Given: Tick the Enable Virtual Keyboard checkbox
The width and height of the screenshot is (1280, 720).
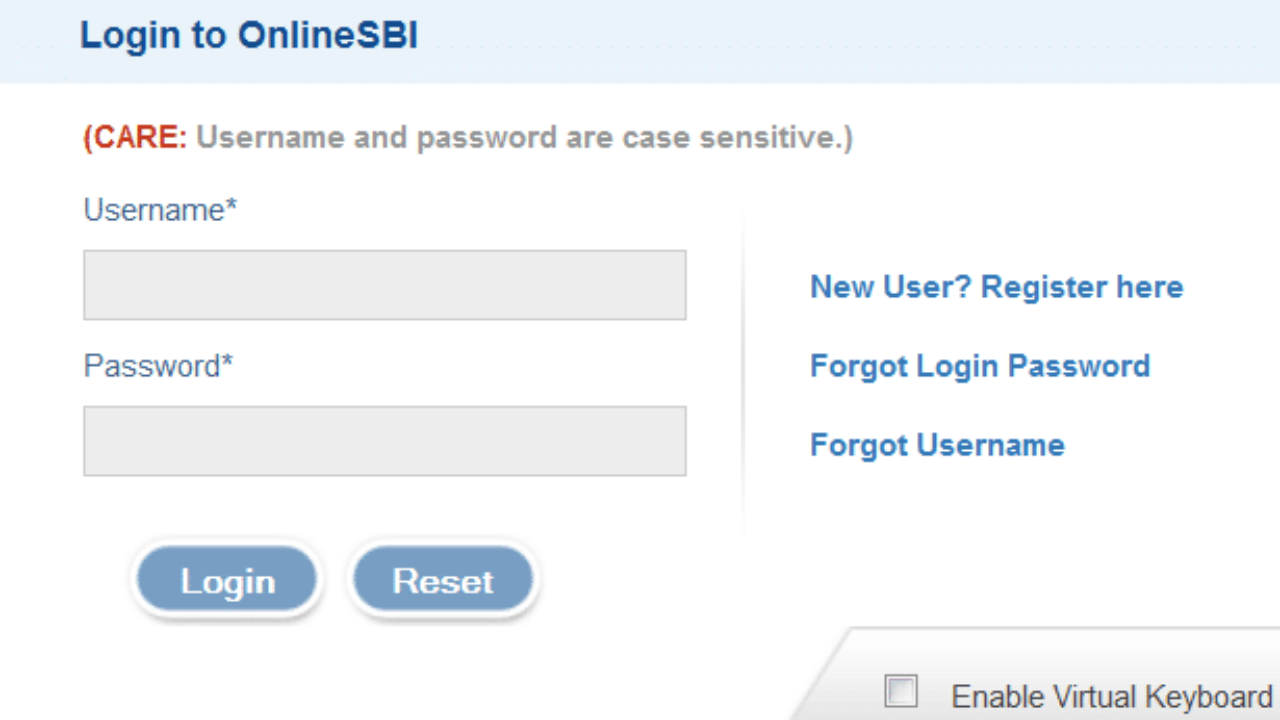Looking at the screenshot, I should click(901, 691).
